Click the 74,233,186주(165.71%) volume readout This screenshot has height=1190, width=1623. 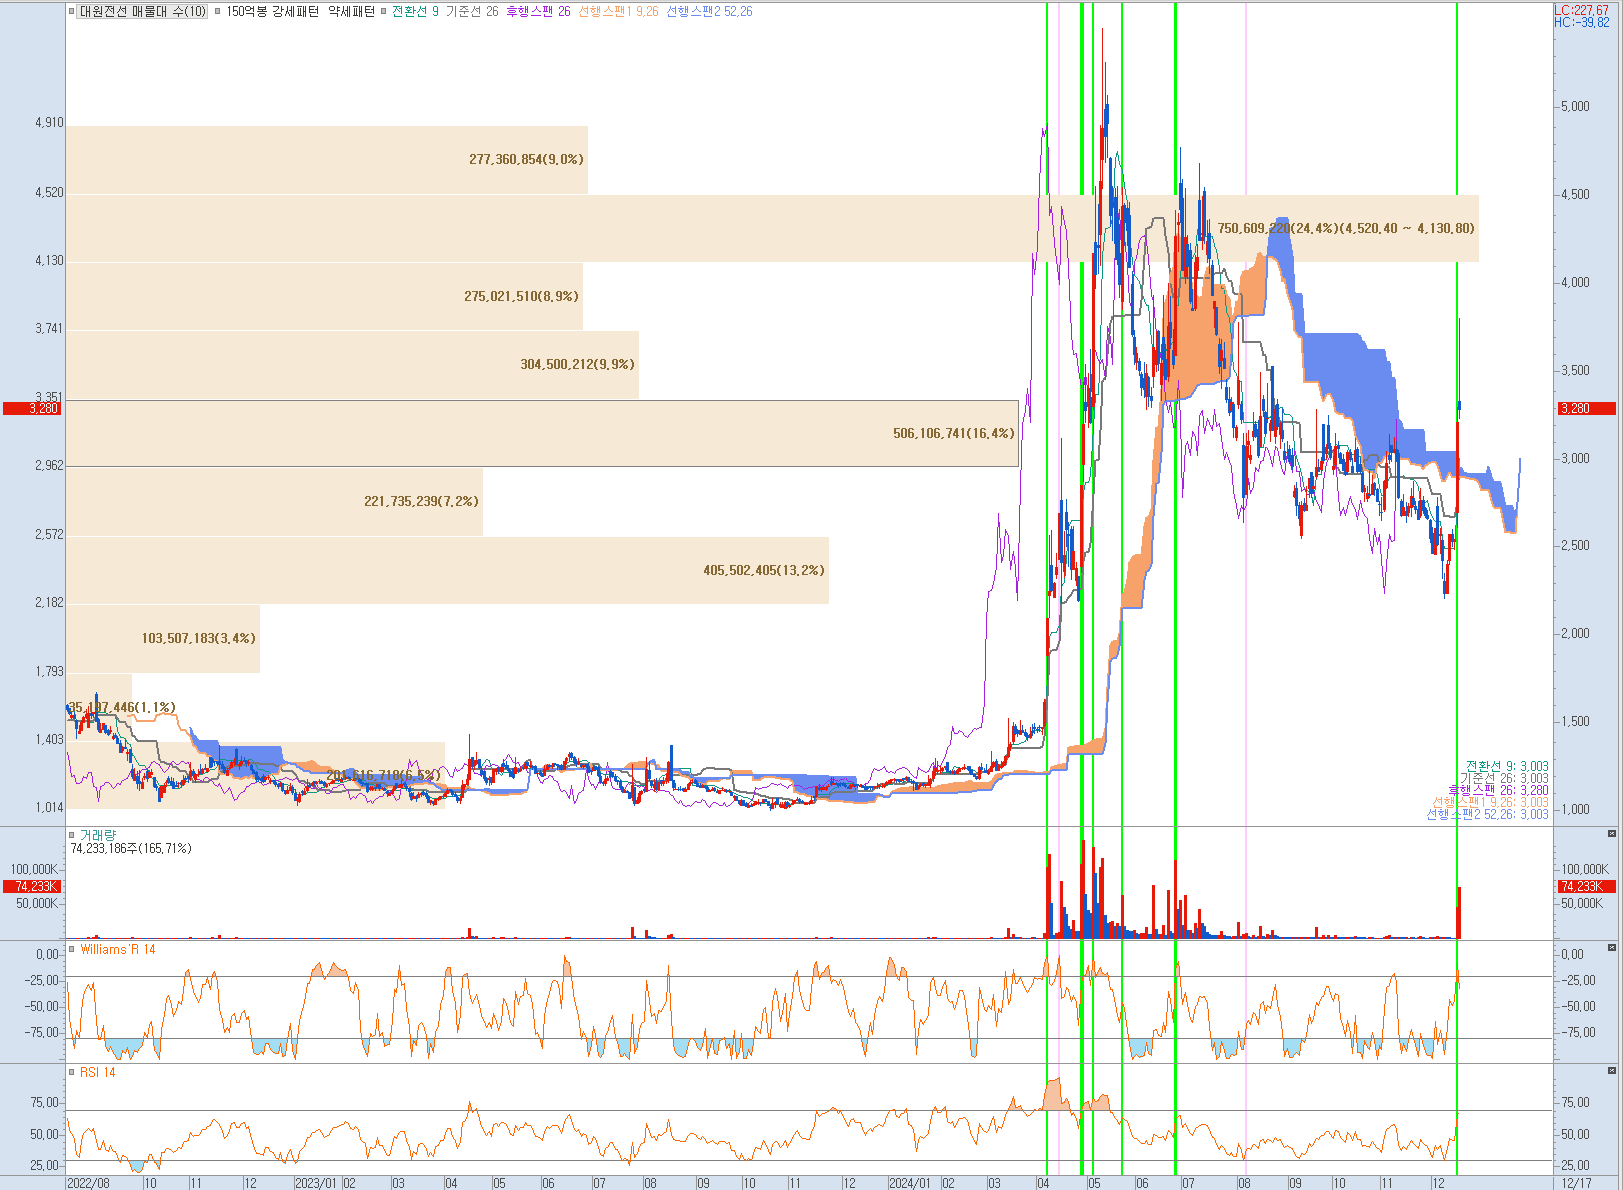(x=131, y=848)
